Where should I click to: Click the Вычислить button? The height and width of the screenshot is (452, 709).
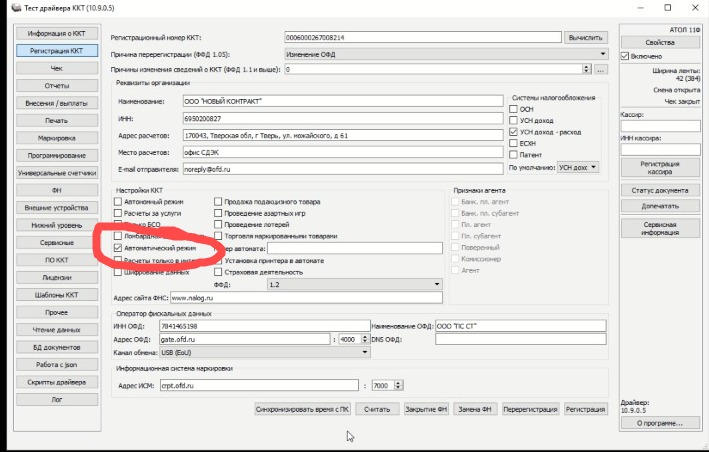tap(584, 37)
